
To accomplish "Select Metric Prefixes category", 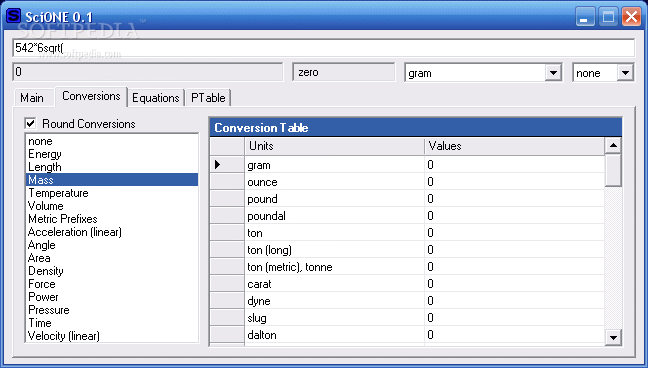I will point(112,219).
